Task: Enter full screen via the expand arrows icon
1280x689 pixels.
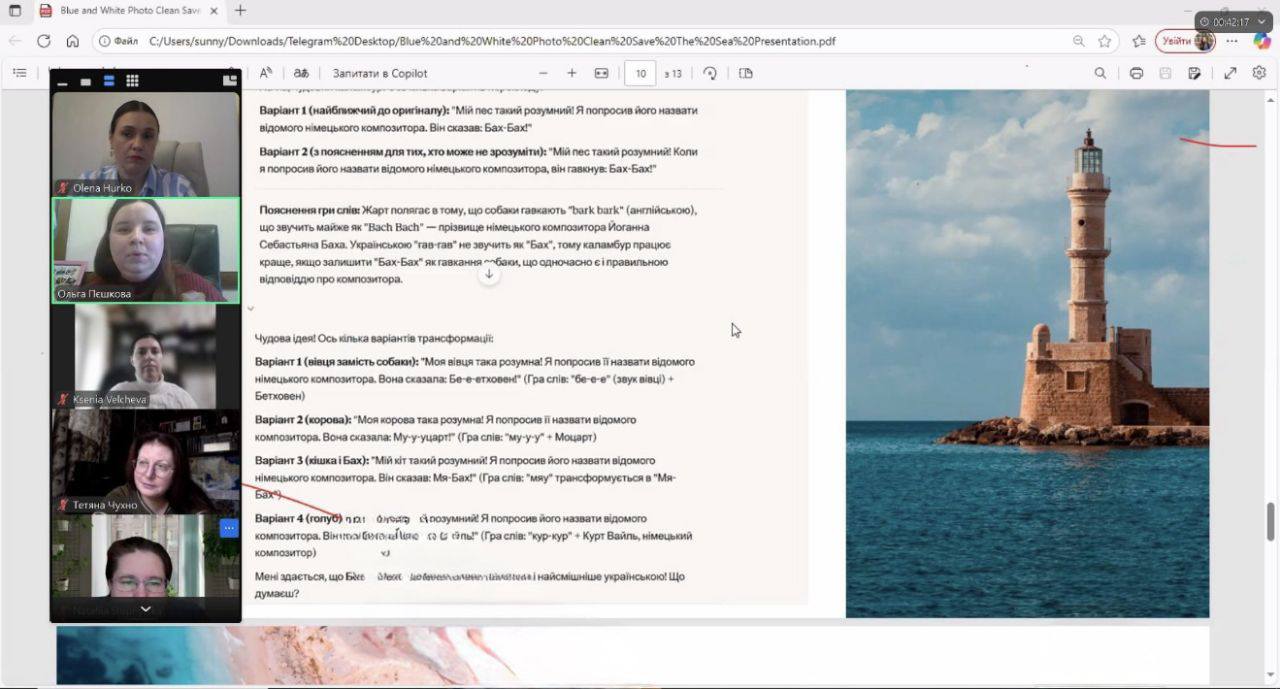Action: (x=1230, y=73)
